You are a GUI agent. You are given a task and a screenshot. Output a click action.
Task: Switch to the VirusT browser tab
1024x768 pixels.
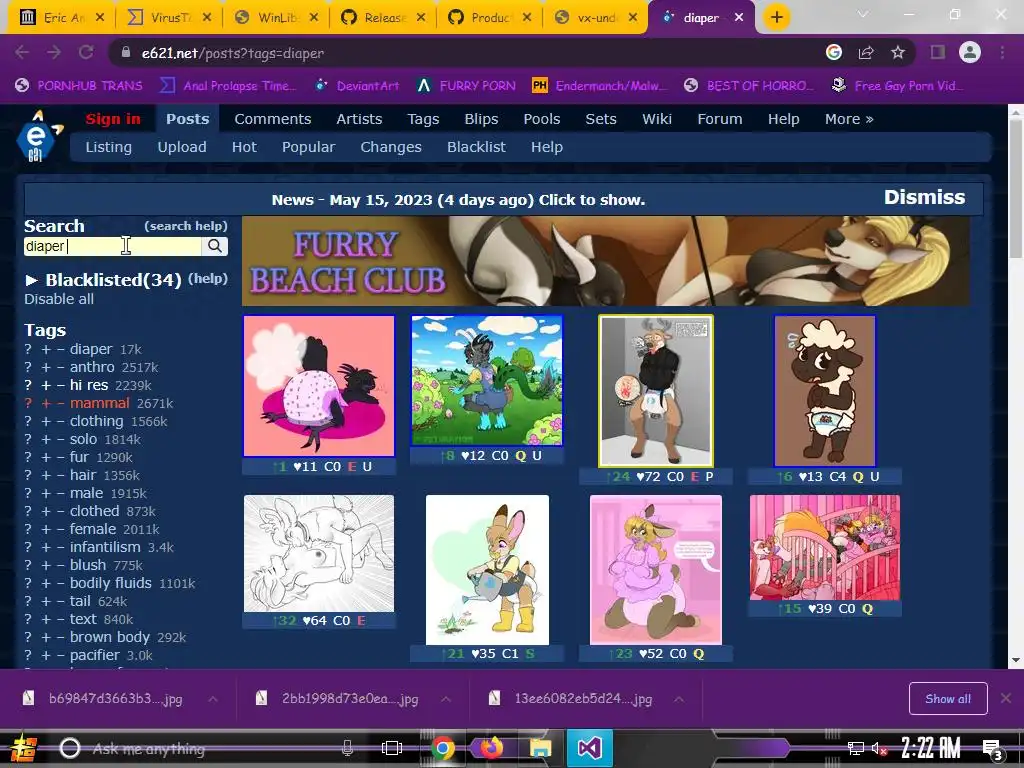point(169,18)
